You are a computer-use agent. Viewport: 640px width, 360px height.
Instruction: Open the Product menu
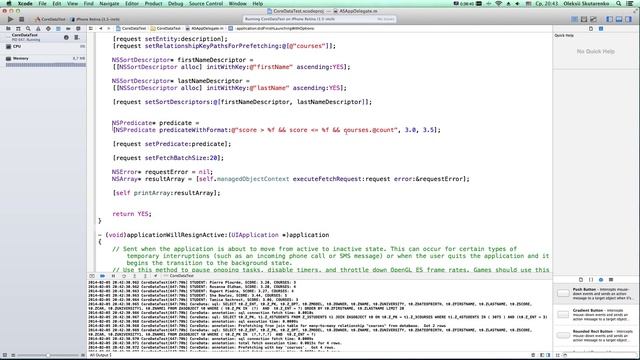pos(153,4)
